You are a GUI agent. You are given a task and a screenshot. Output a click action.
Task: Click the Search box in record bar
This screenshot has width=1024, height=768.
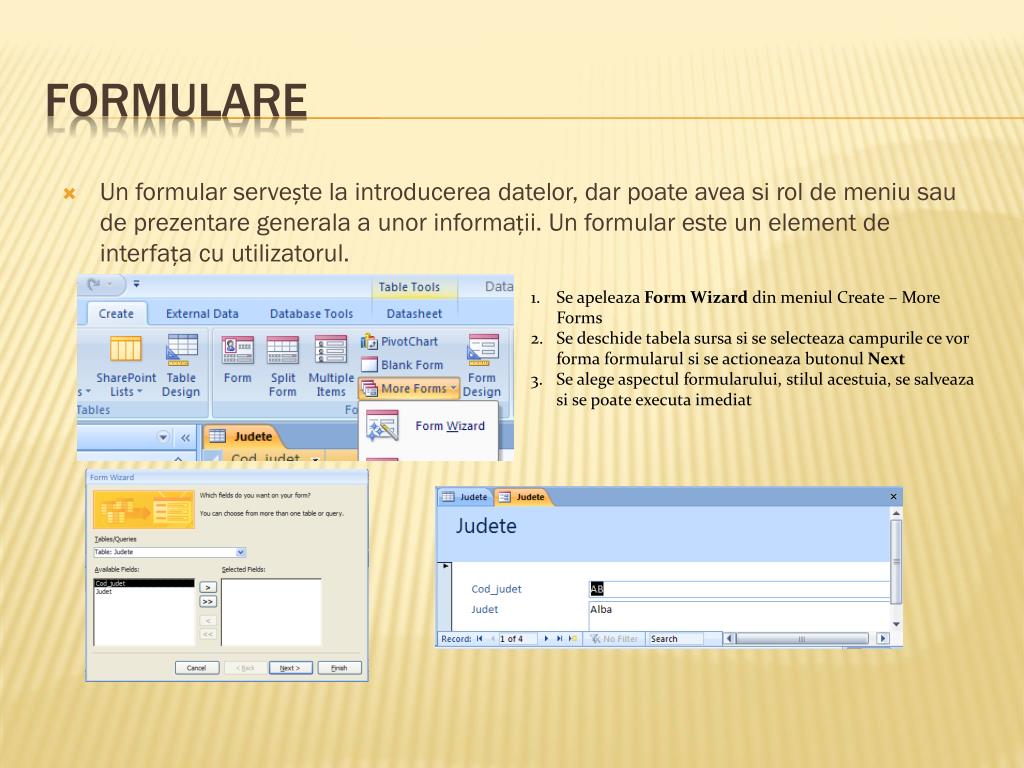(676, 639)
